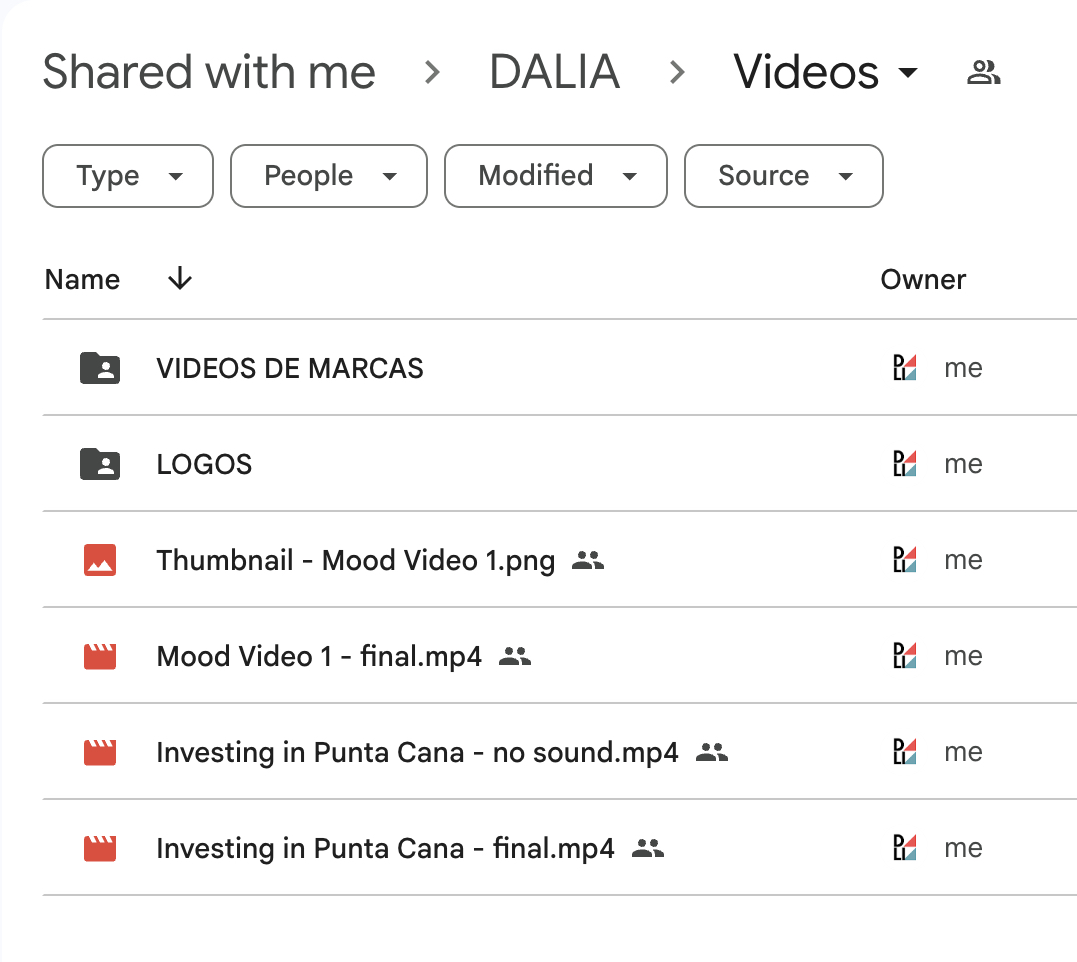Open the People filter dropdown

[x=329, y=176]
